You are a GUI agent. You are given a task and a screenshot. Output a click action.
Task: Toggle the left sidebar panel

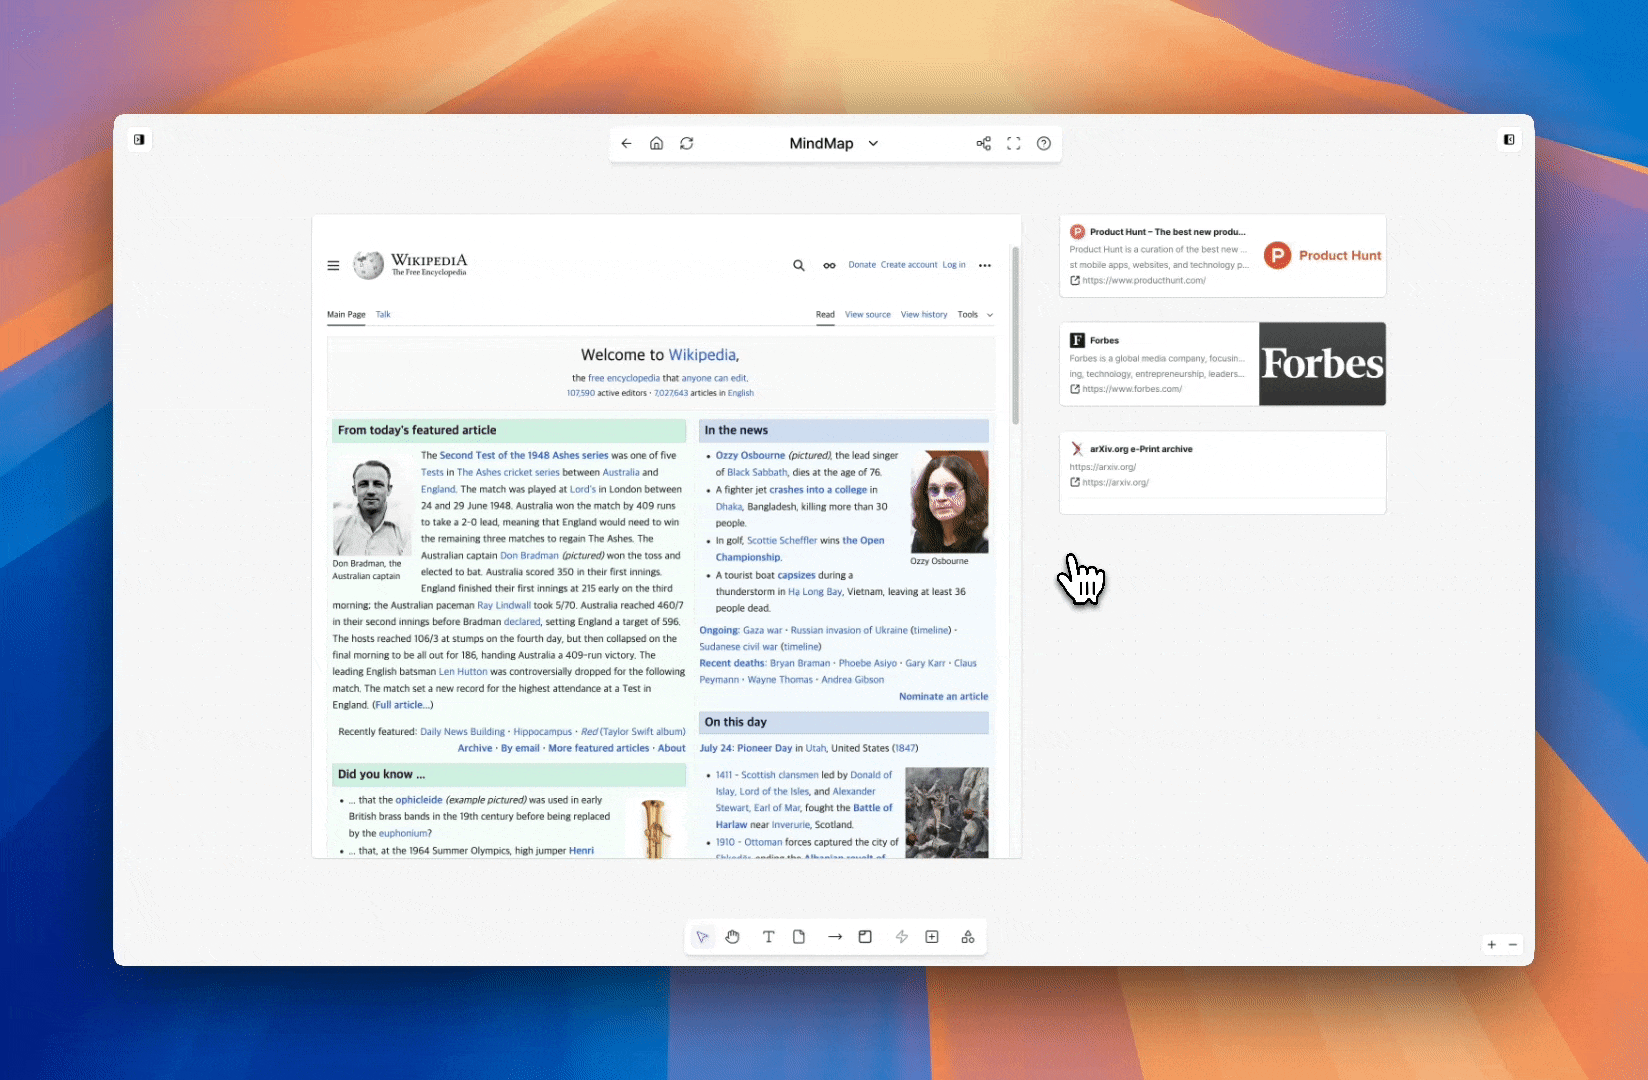pyautogui.click(x=139, y=140)
